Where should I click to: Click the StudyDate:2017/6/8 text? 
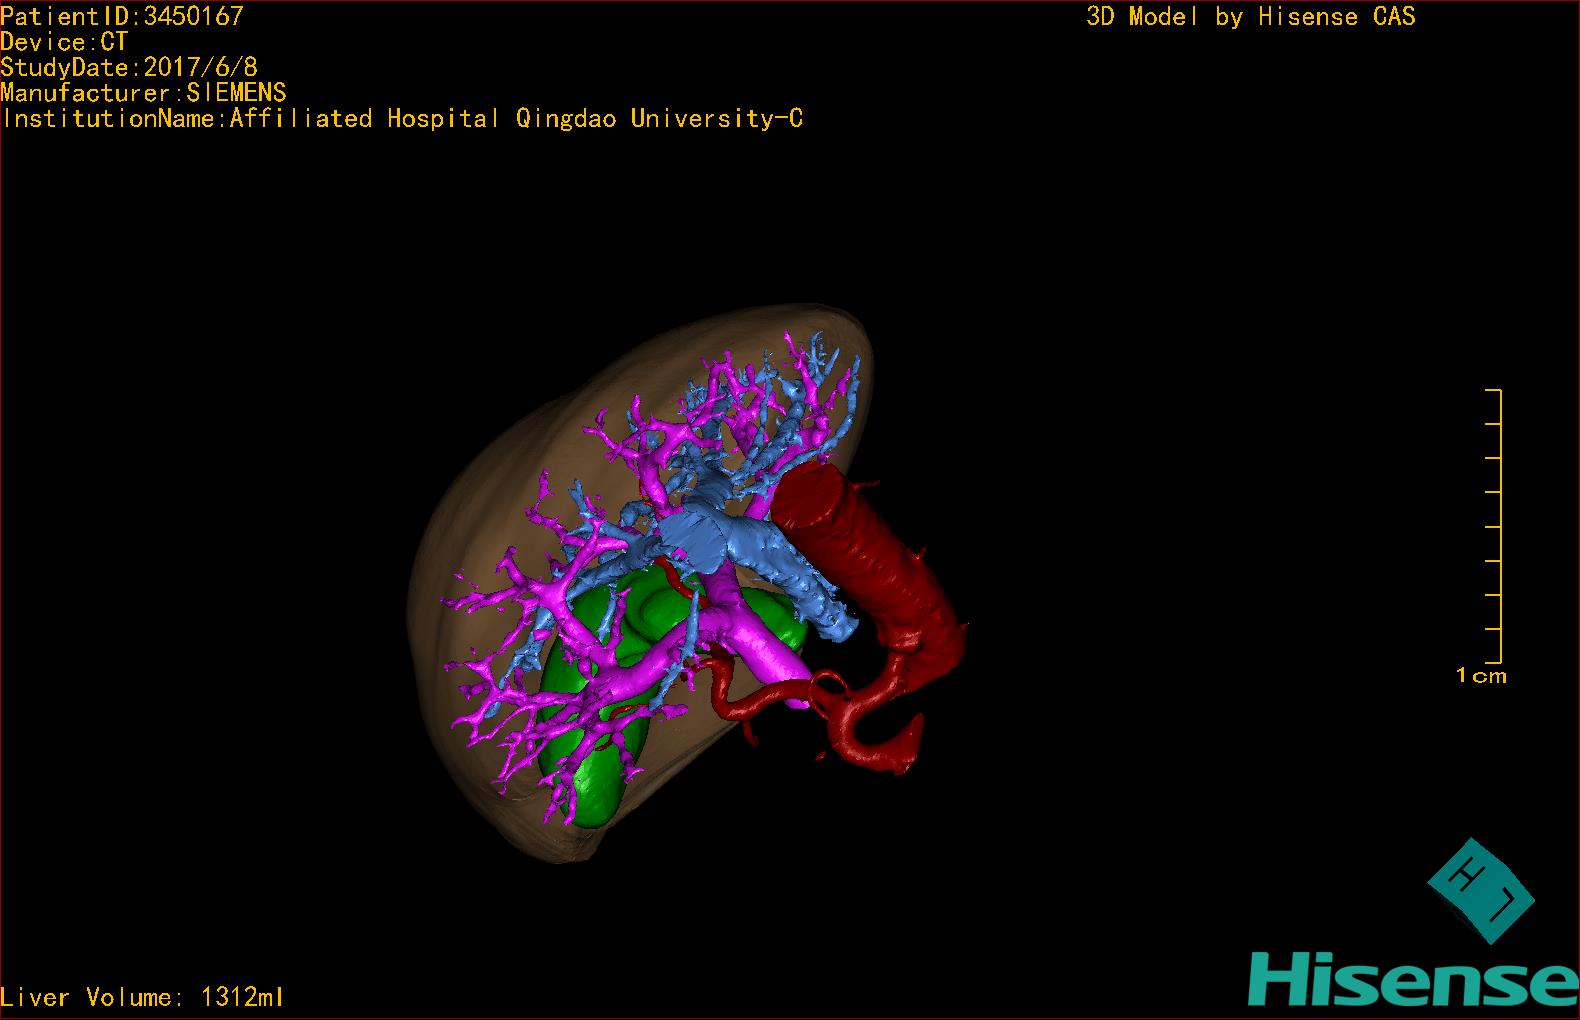[x=129, y=67]
